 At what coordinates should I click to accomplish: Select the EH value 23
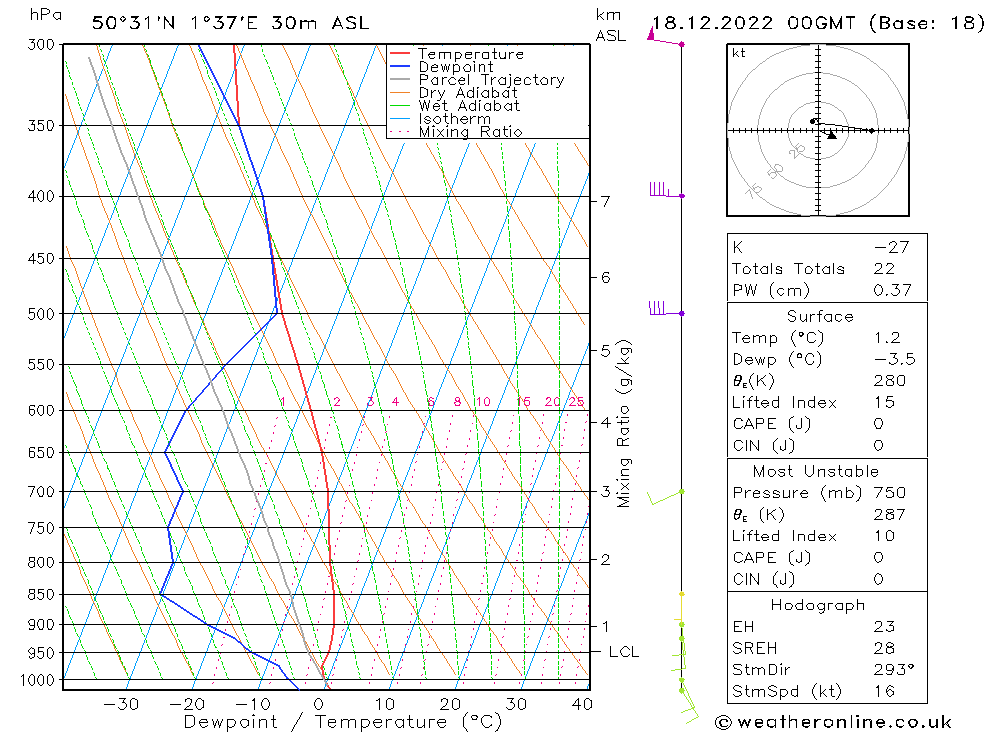(x=885, y=627)
